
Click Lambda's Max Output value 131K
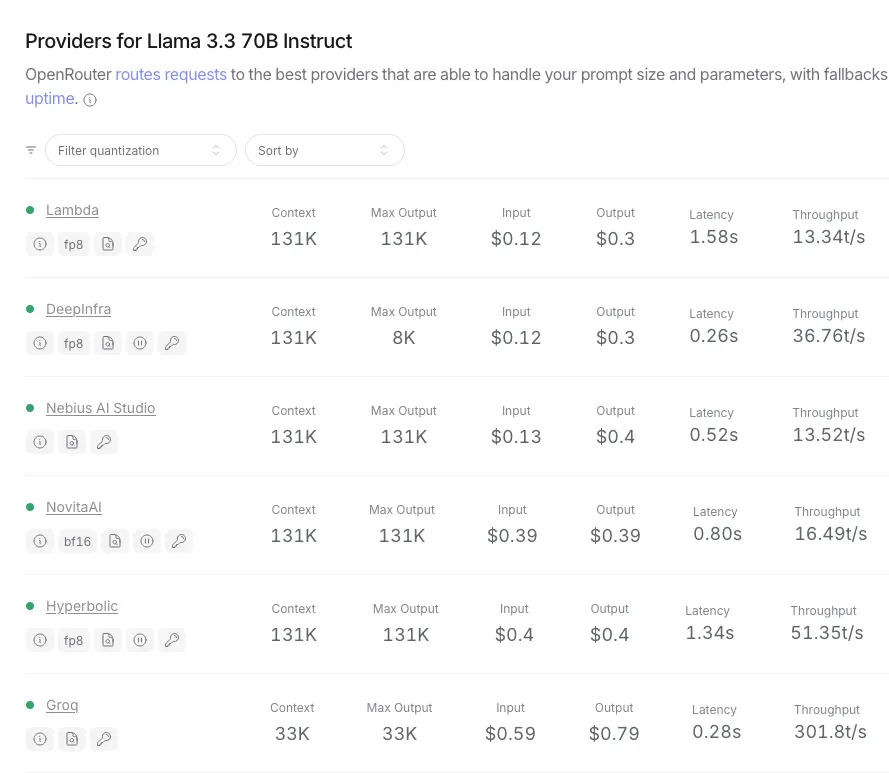[x=404, y=239]
